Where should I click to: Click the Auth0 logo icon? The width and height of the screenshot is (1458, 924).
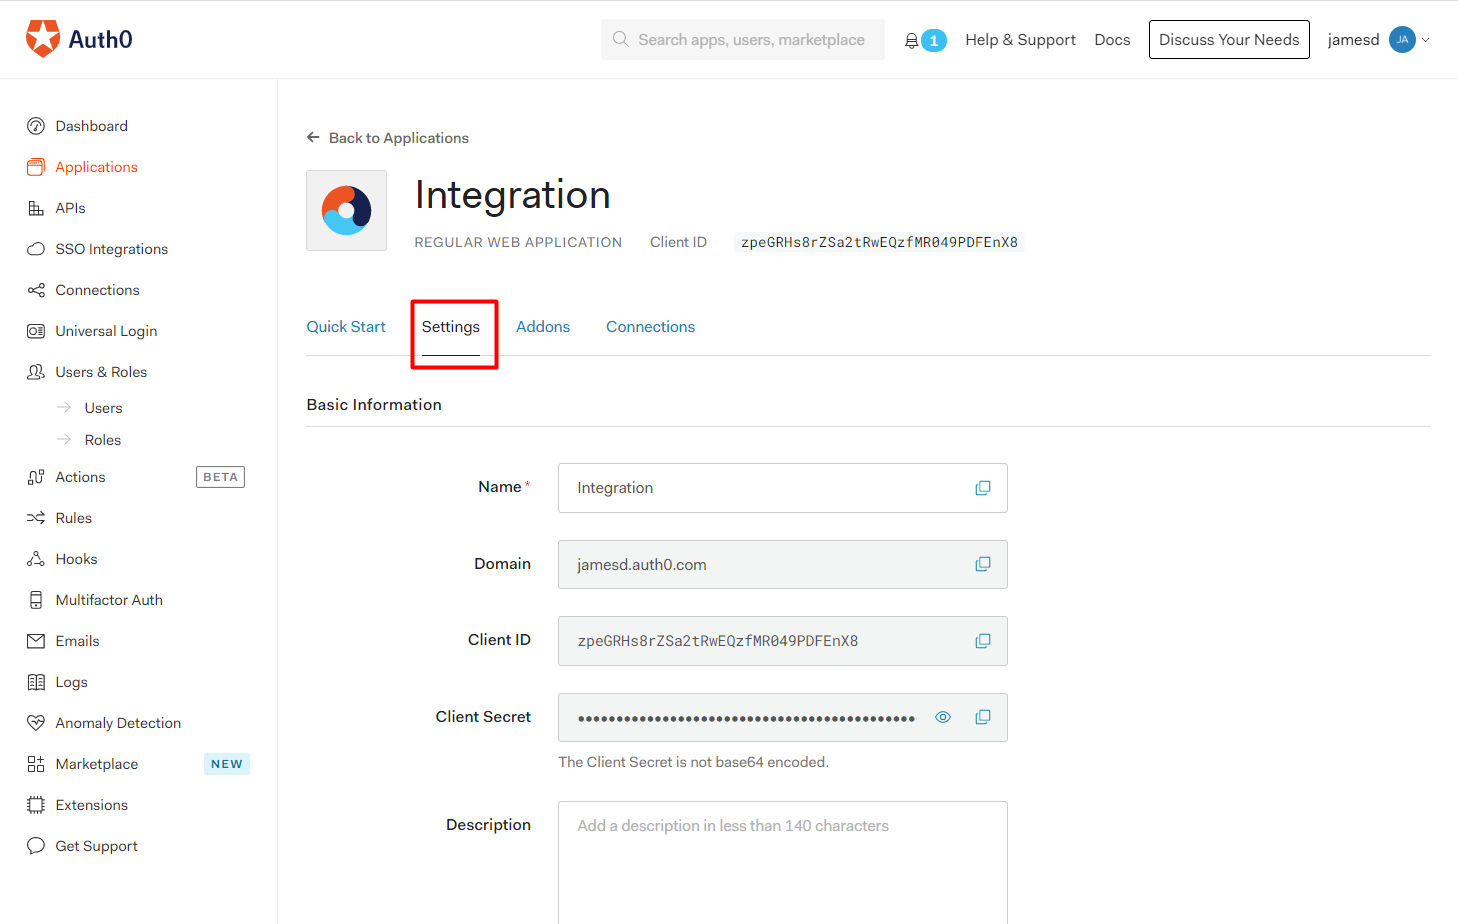42,39
